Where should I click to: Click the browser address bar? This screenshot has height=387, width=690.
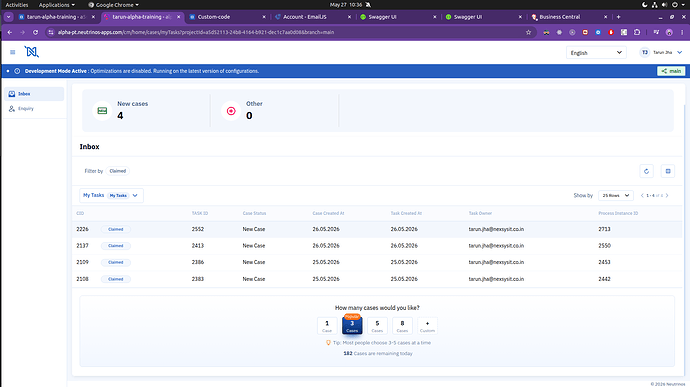pyautogui.click(x=290, y=32)
